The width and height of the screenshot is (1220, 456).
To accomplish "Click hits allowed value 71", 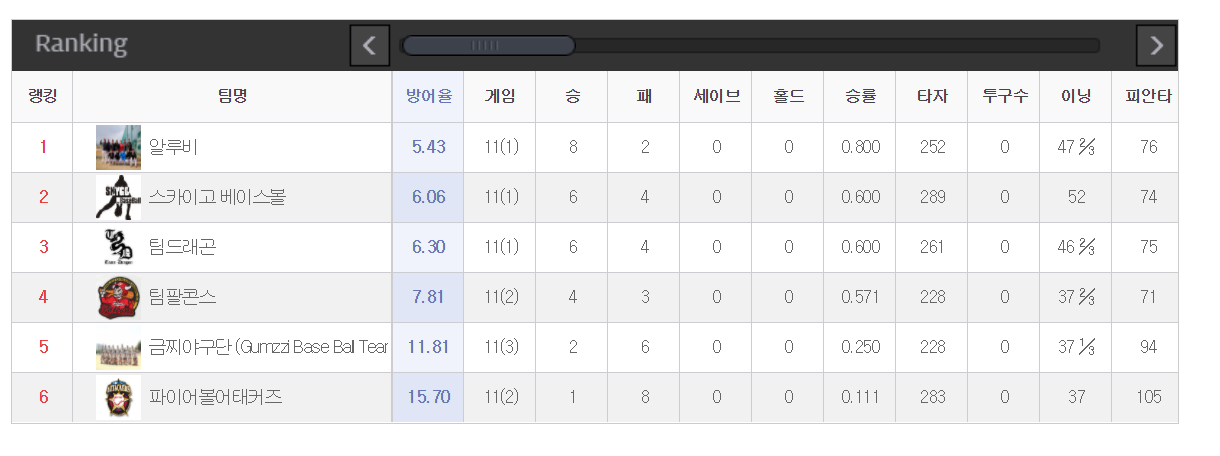I will pyautogui.click(x=1148, y=297).
